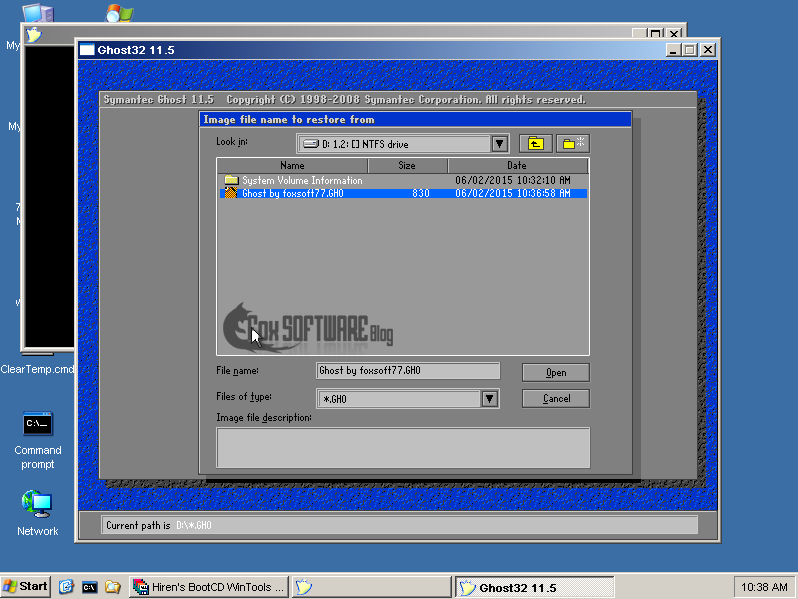
Task: Switch to unnamed ghost taskbar button
Action: click(x=371, y=587)
